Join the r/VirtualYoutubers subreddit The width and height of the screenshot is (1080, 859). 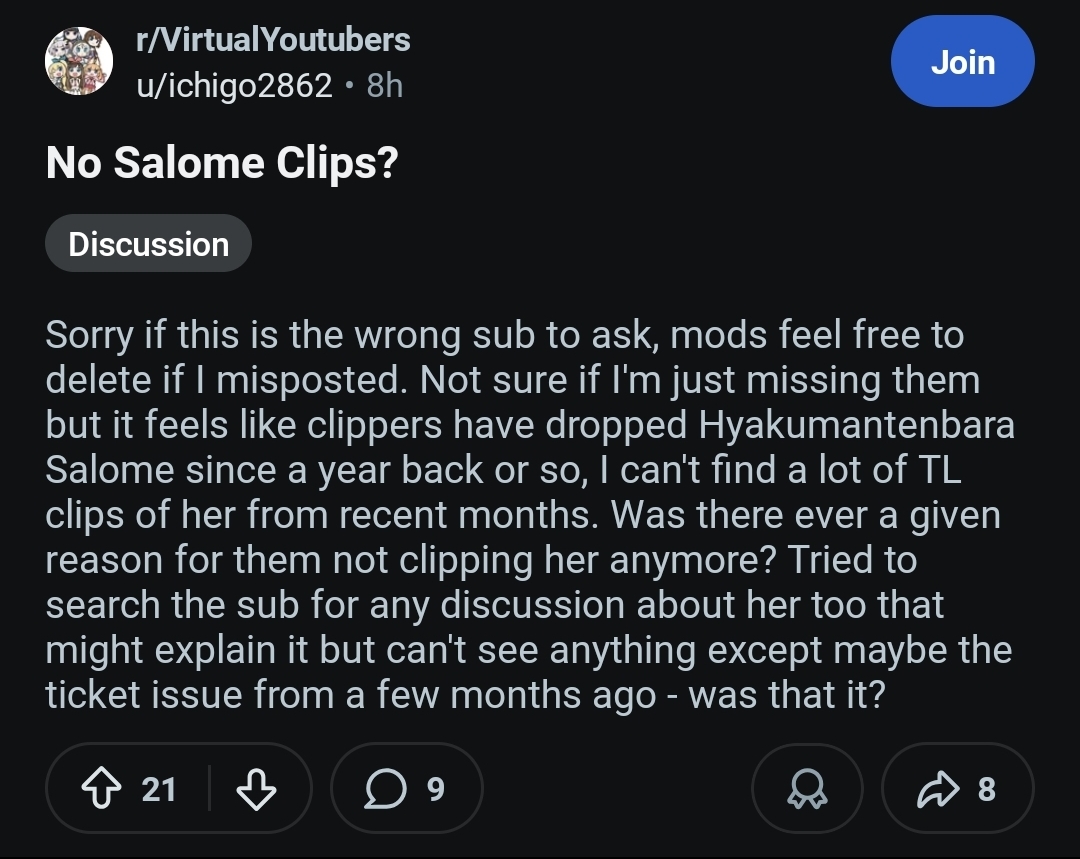point(962,62)
